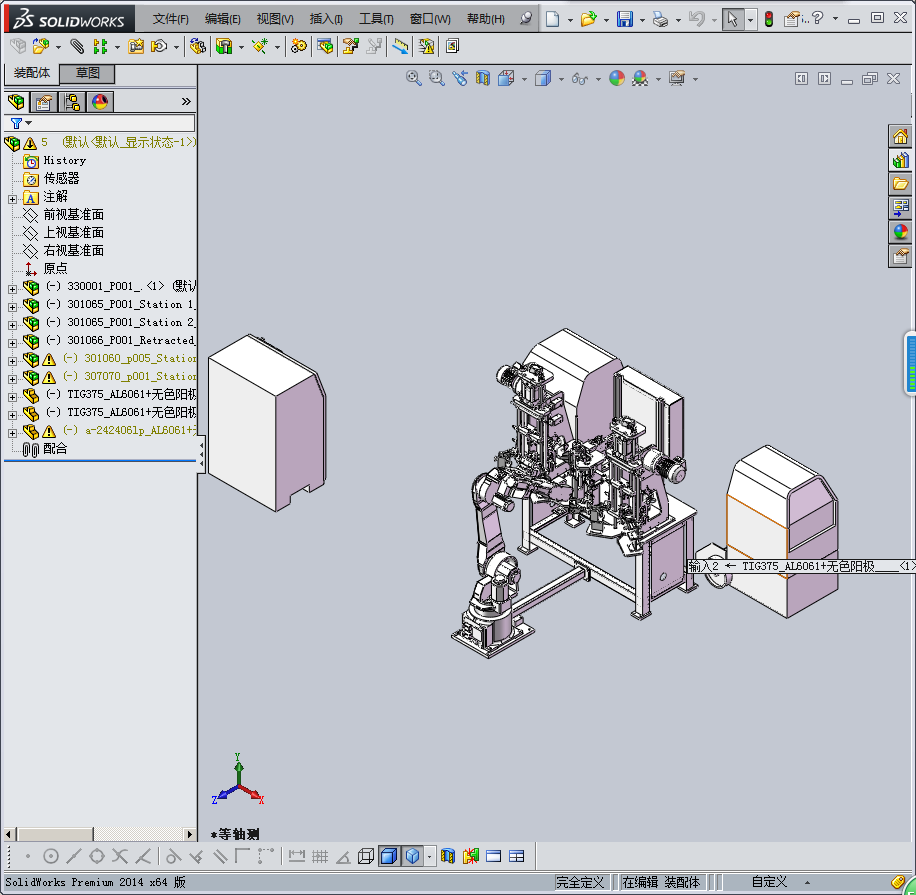Expand the 注解 annotations folder

click(12, 197)
